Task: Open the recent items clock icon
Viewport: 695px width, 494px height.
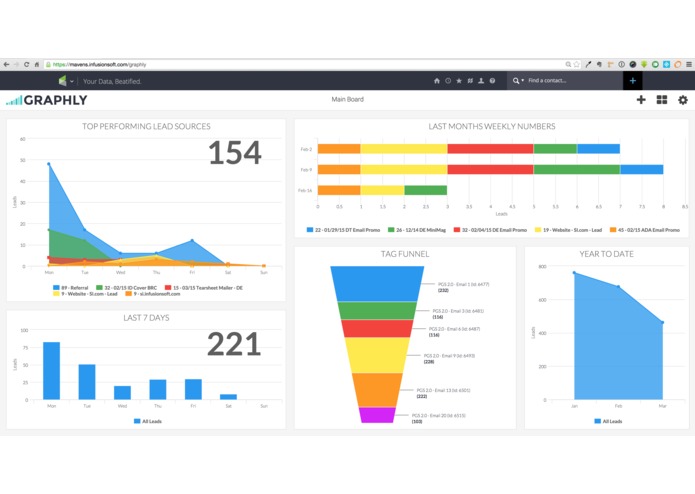Action: pos(448,81)
